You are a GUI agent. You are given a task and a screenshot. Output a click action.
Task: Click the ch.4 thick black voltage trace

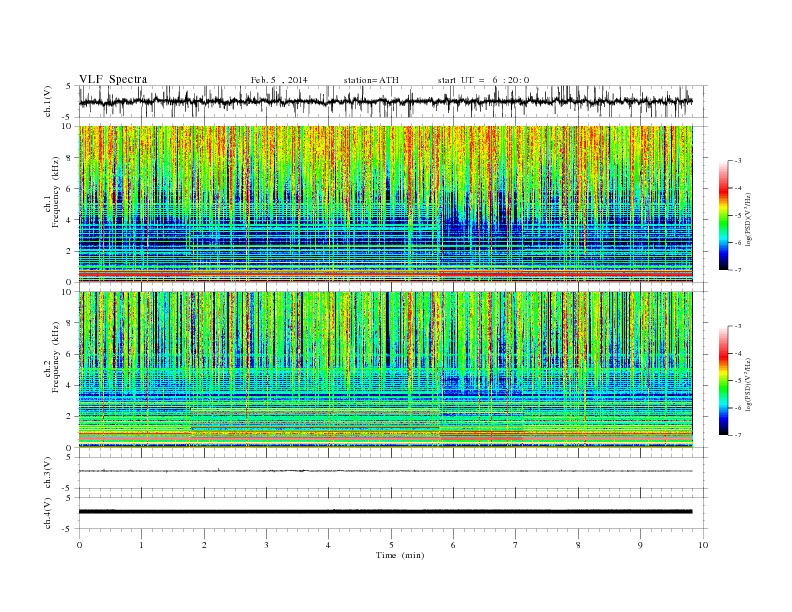[x=385, y=512]
